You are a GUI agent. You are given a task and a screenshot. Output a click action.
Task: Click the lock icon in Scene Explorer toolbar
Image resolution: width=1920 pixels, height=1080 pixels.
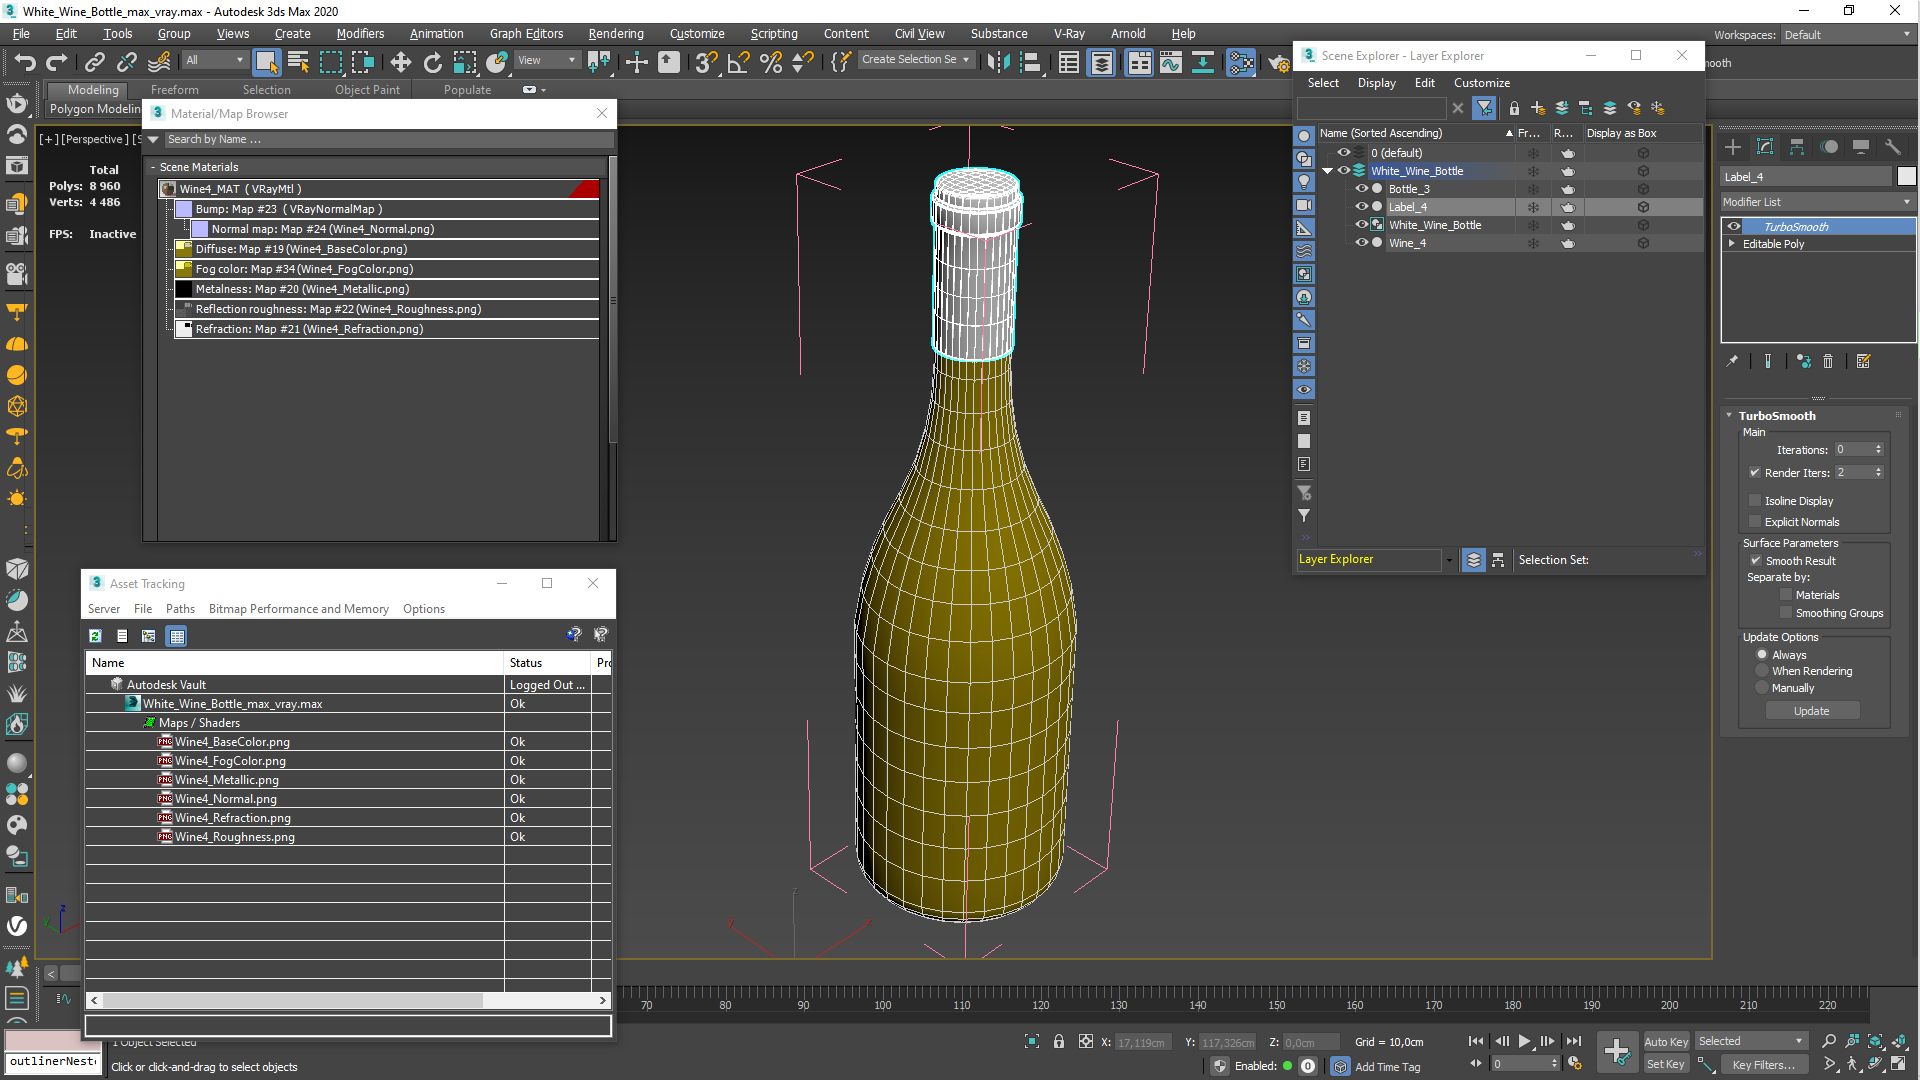point(1514,108)
